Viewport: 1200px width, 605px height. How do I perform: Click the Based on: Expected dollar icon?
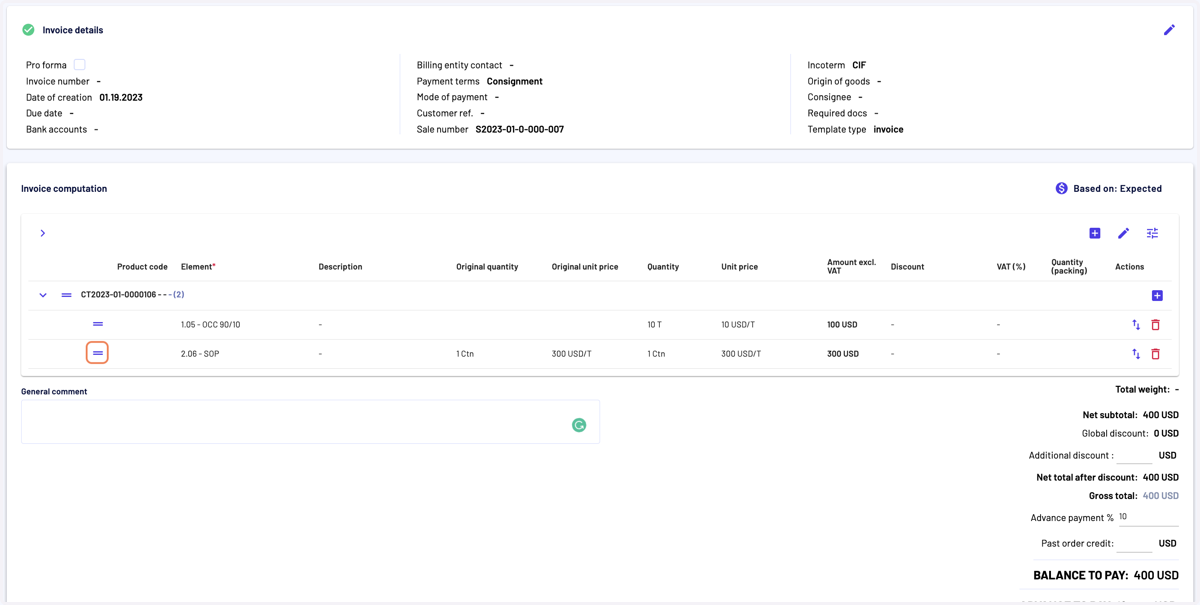tap(1061, 188)
